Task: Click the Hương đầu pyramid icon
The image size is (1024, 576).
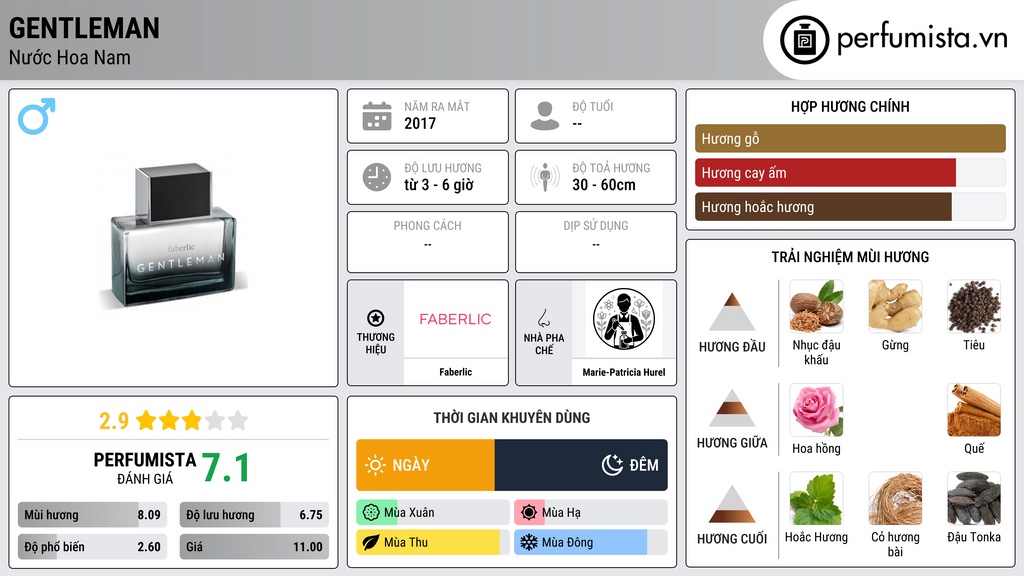Action: click(732, 312)
